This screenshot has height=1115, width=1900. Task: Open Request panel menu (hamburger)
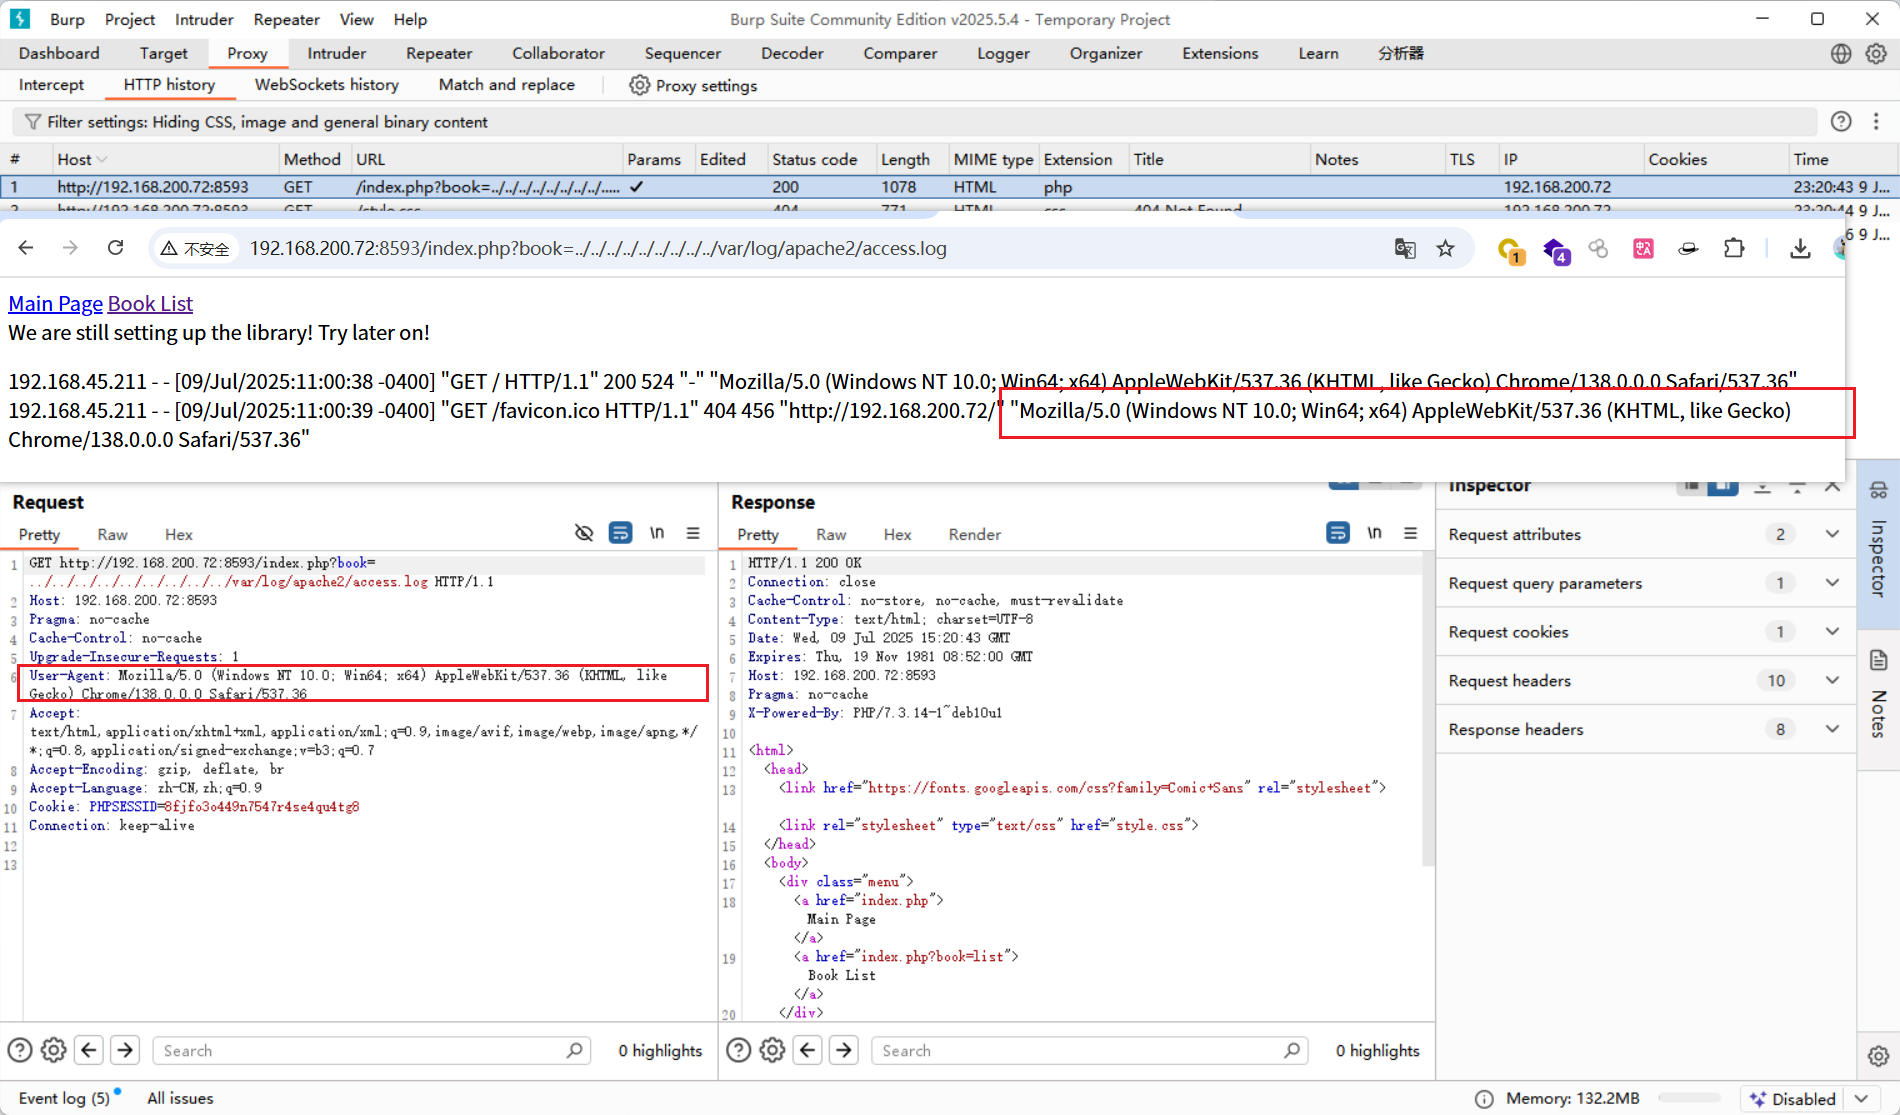693,533
